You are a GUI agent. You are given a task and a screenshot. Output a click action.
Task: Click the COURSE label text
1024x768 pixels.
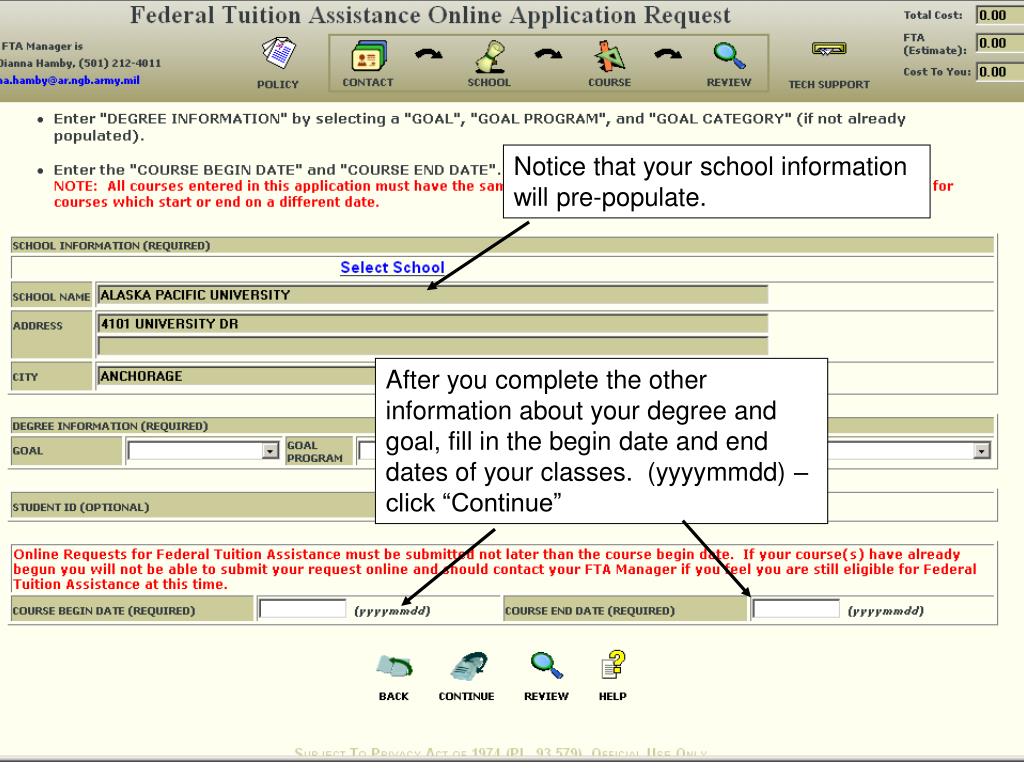tap(609, 82)
